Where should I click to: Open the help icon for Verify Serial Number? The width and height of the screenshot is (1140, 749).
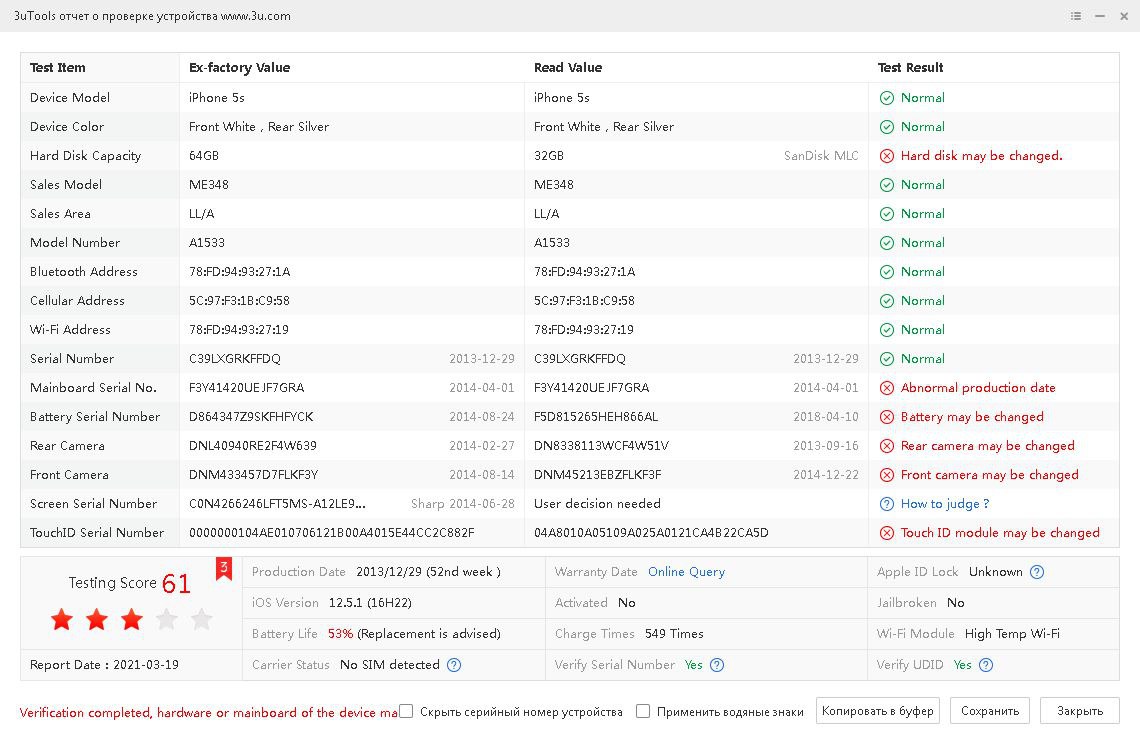point(717,665)
